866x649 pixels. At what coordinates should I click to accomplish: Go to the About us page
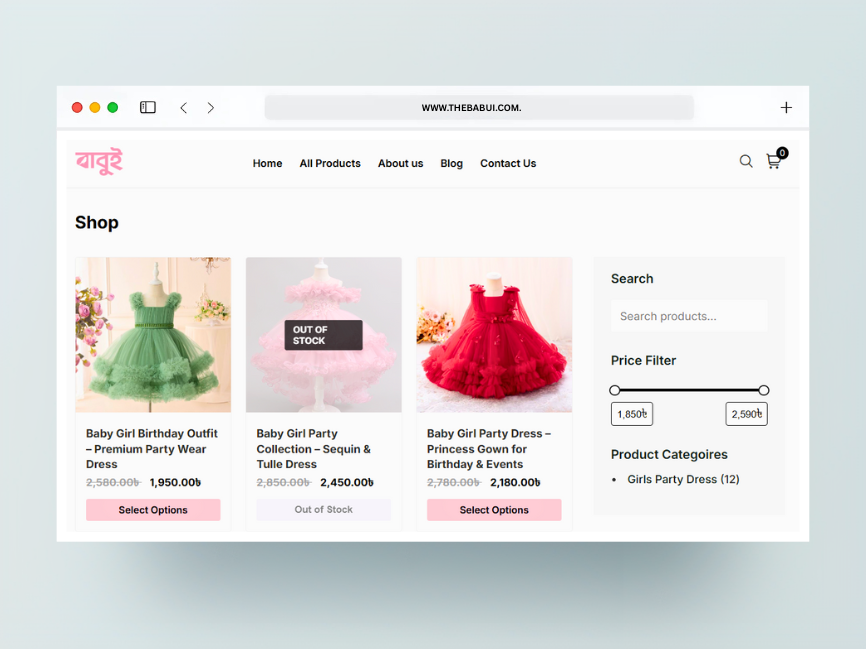coord(400,163)
